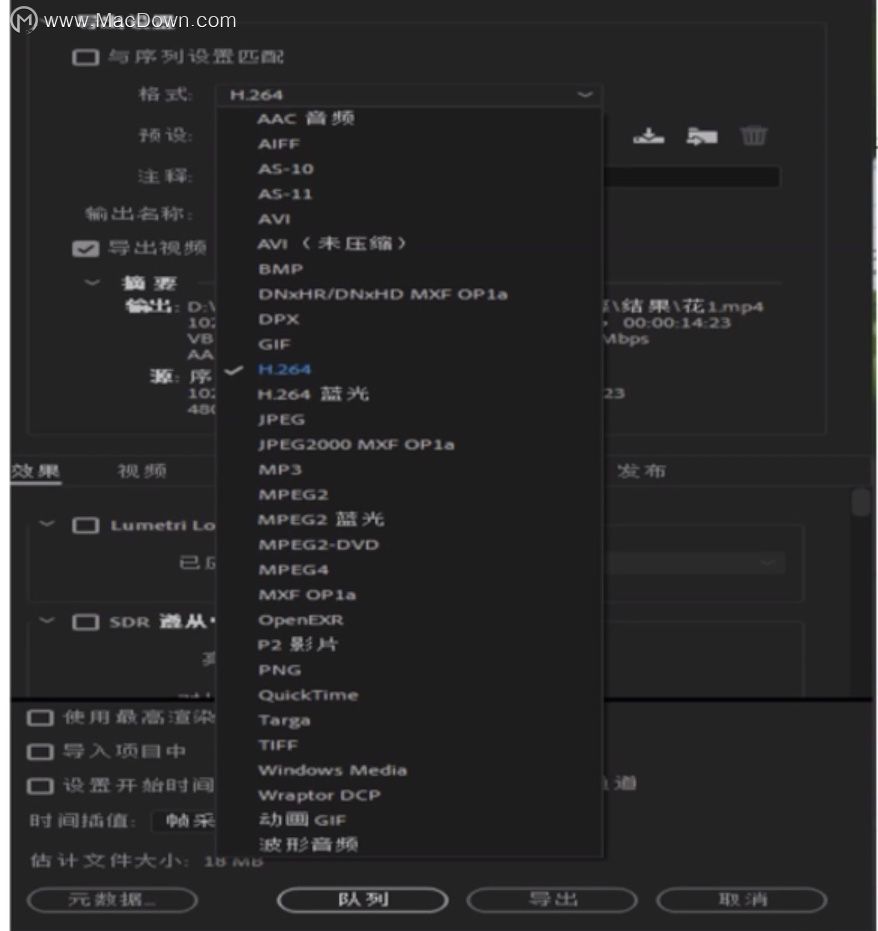This screenshot has height=931, width=878.
Task: Check 使用最高渲染 option
Action: coord(40,718)
